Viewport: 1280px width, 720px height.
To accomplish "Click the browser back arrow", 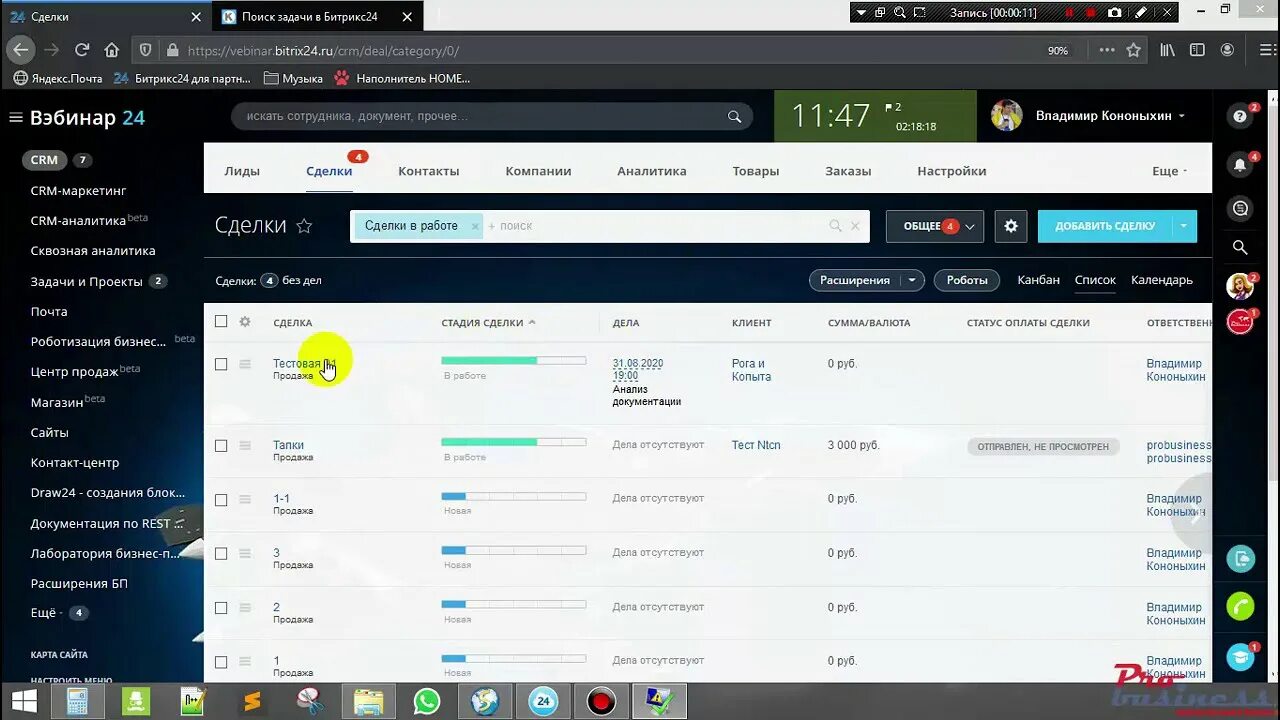I will [21, 50].
